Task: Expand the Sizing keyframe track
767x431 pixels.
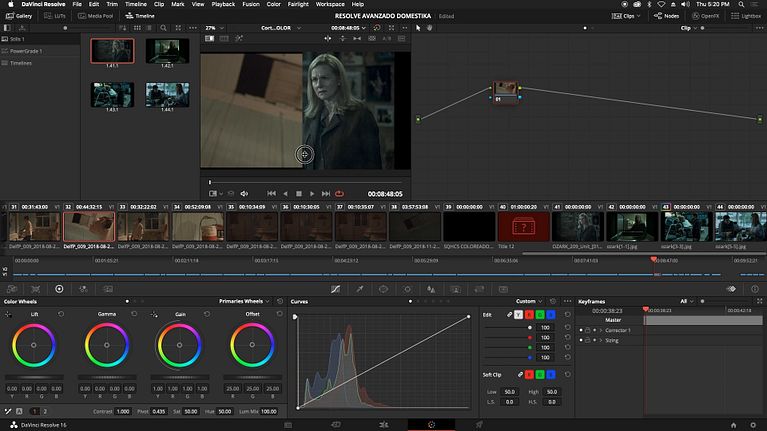Action: point(601,340)
